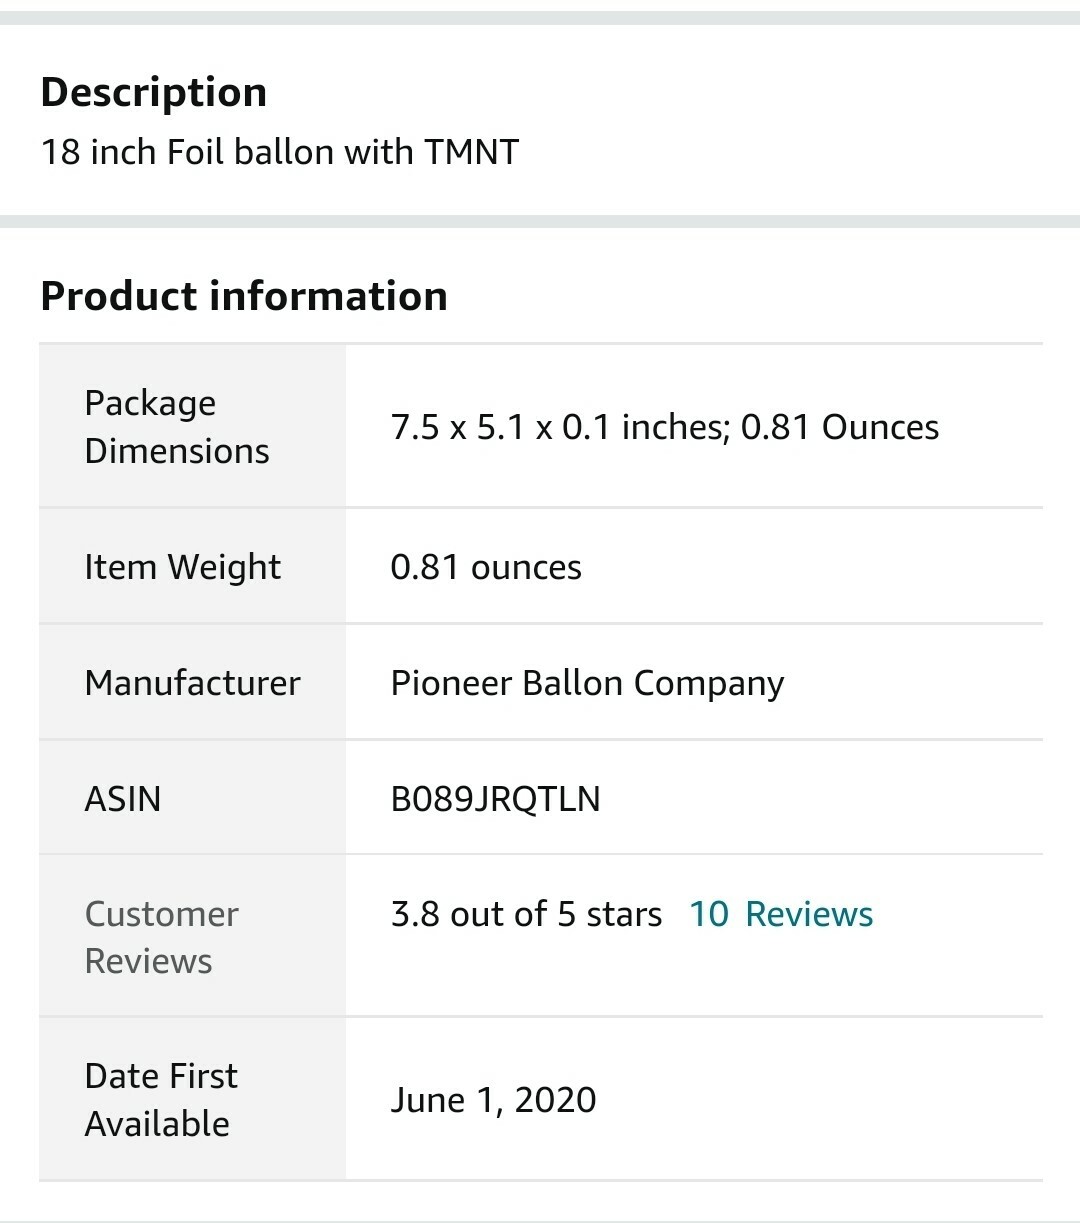
Task: Click the 18 inch Foil ballon description text
Action: click(280, 152)
